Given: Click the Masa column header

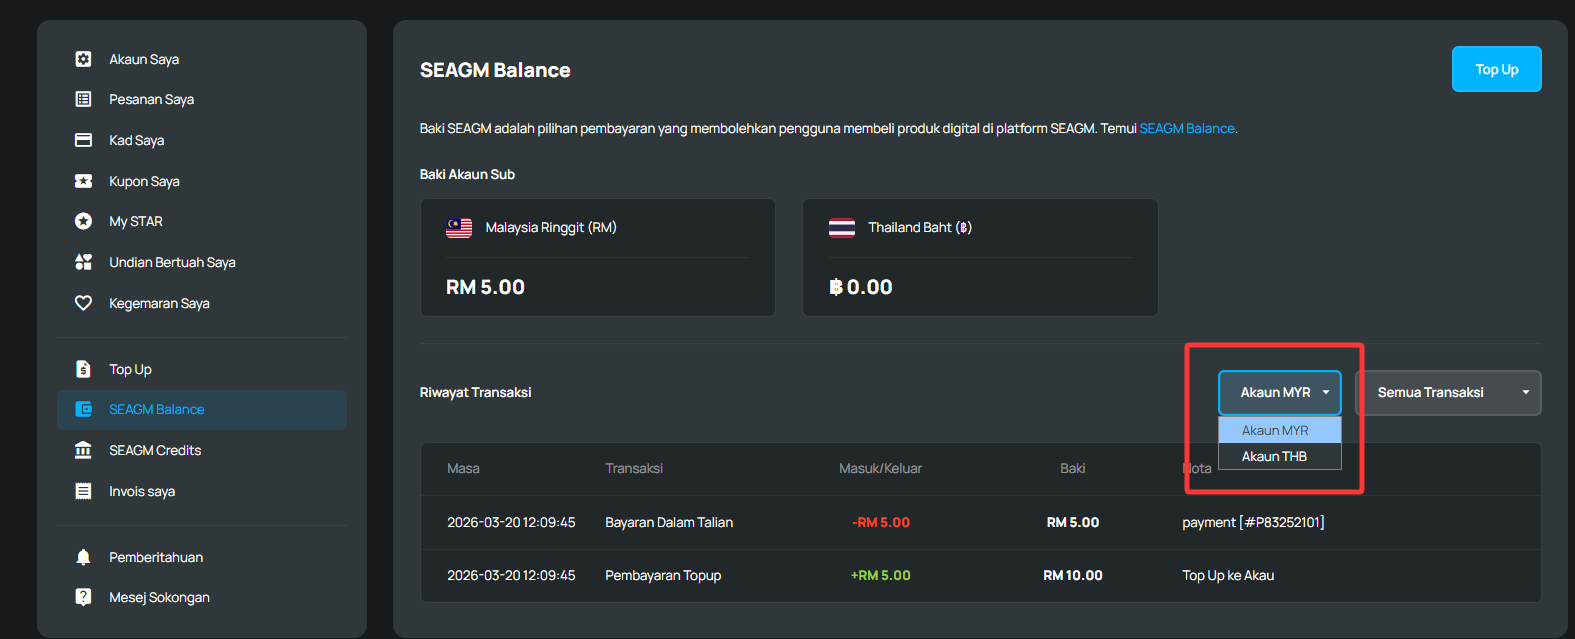Looking at the screenshot, I should (463, 468).
